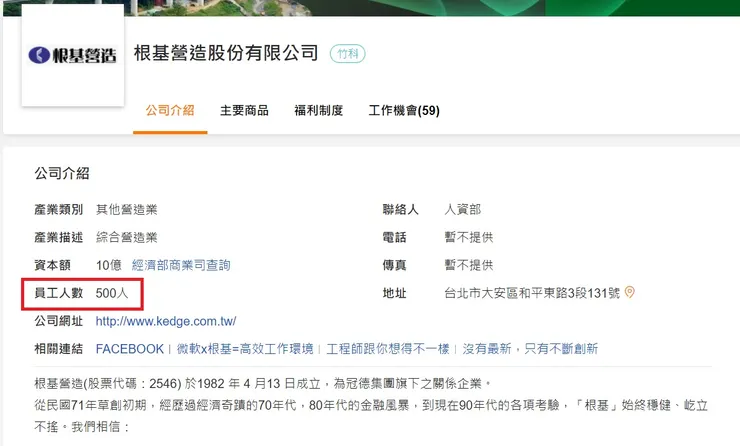Click the company title 根基營造股份有限公司
The image size is (740, 446).
[226, 53]
